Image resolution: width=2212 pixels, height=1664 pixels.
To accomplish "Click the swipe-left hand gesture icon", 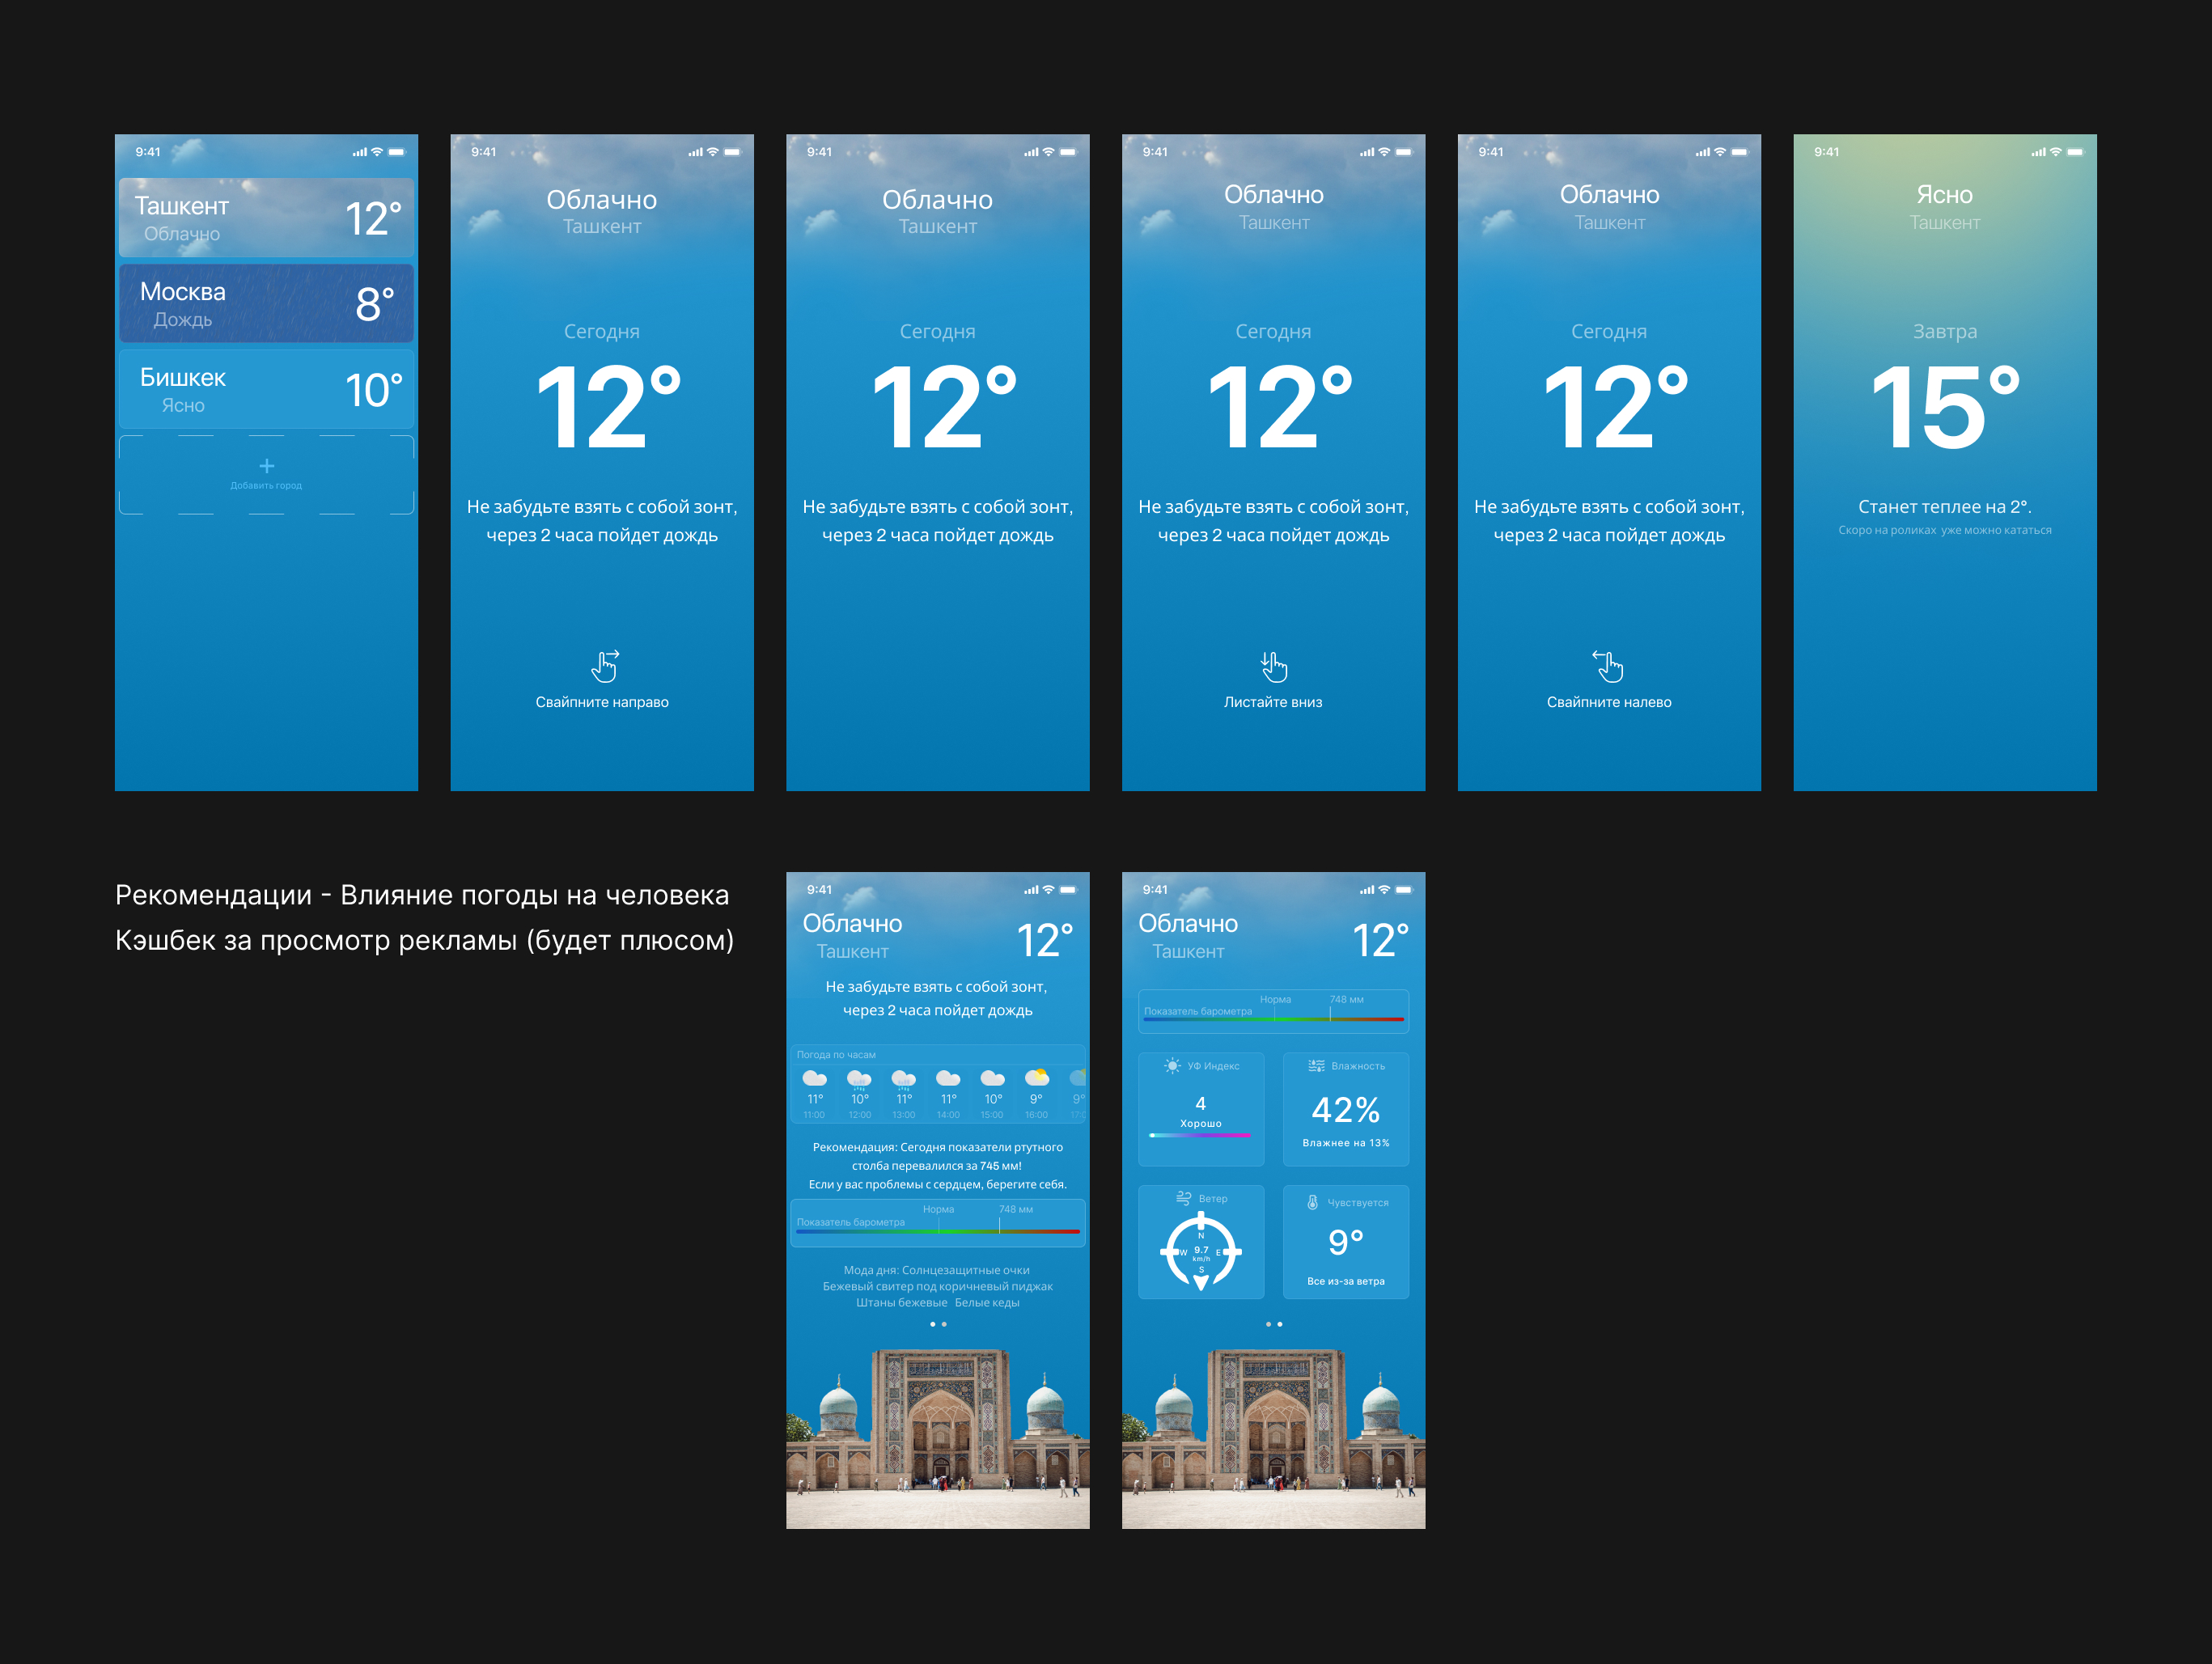I will click(1608, 665).
